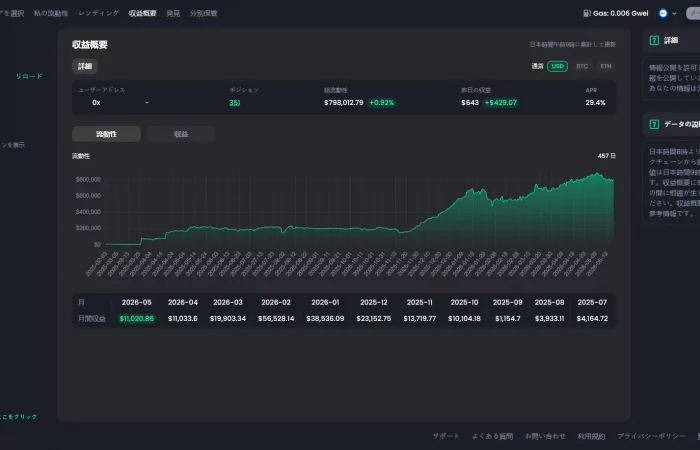700x450 pixels.
Task: Click yesterday's earnings value $643
Action: point(470,103)
